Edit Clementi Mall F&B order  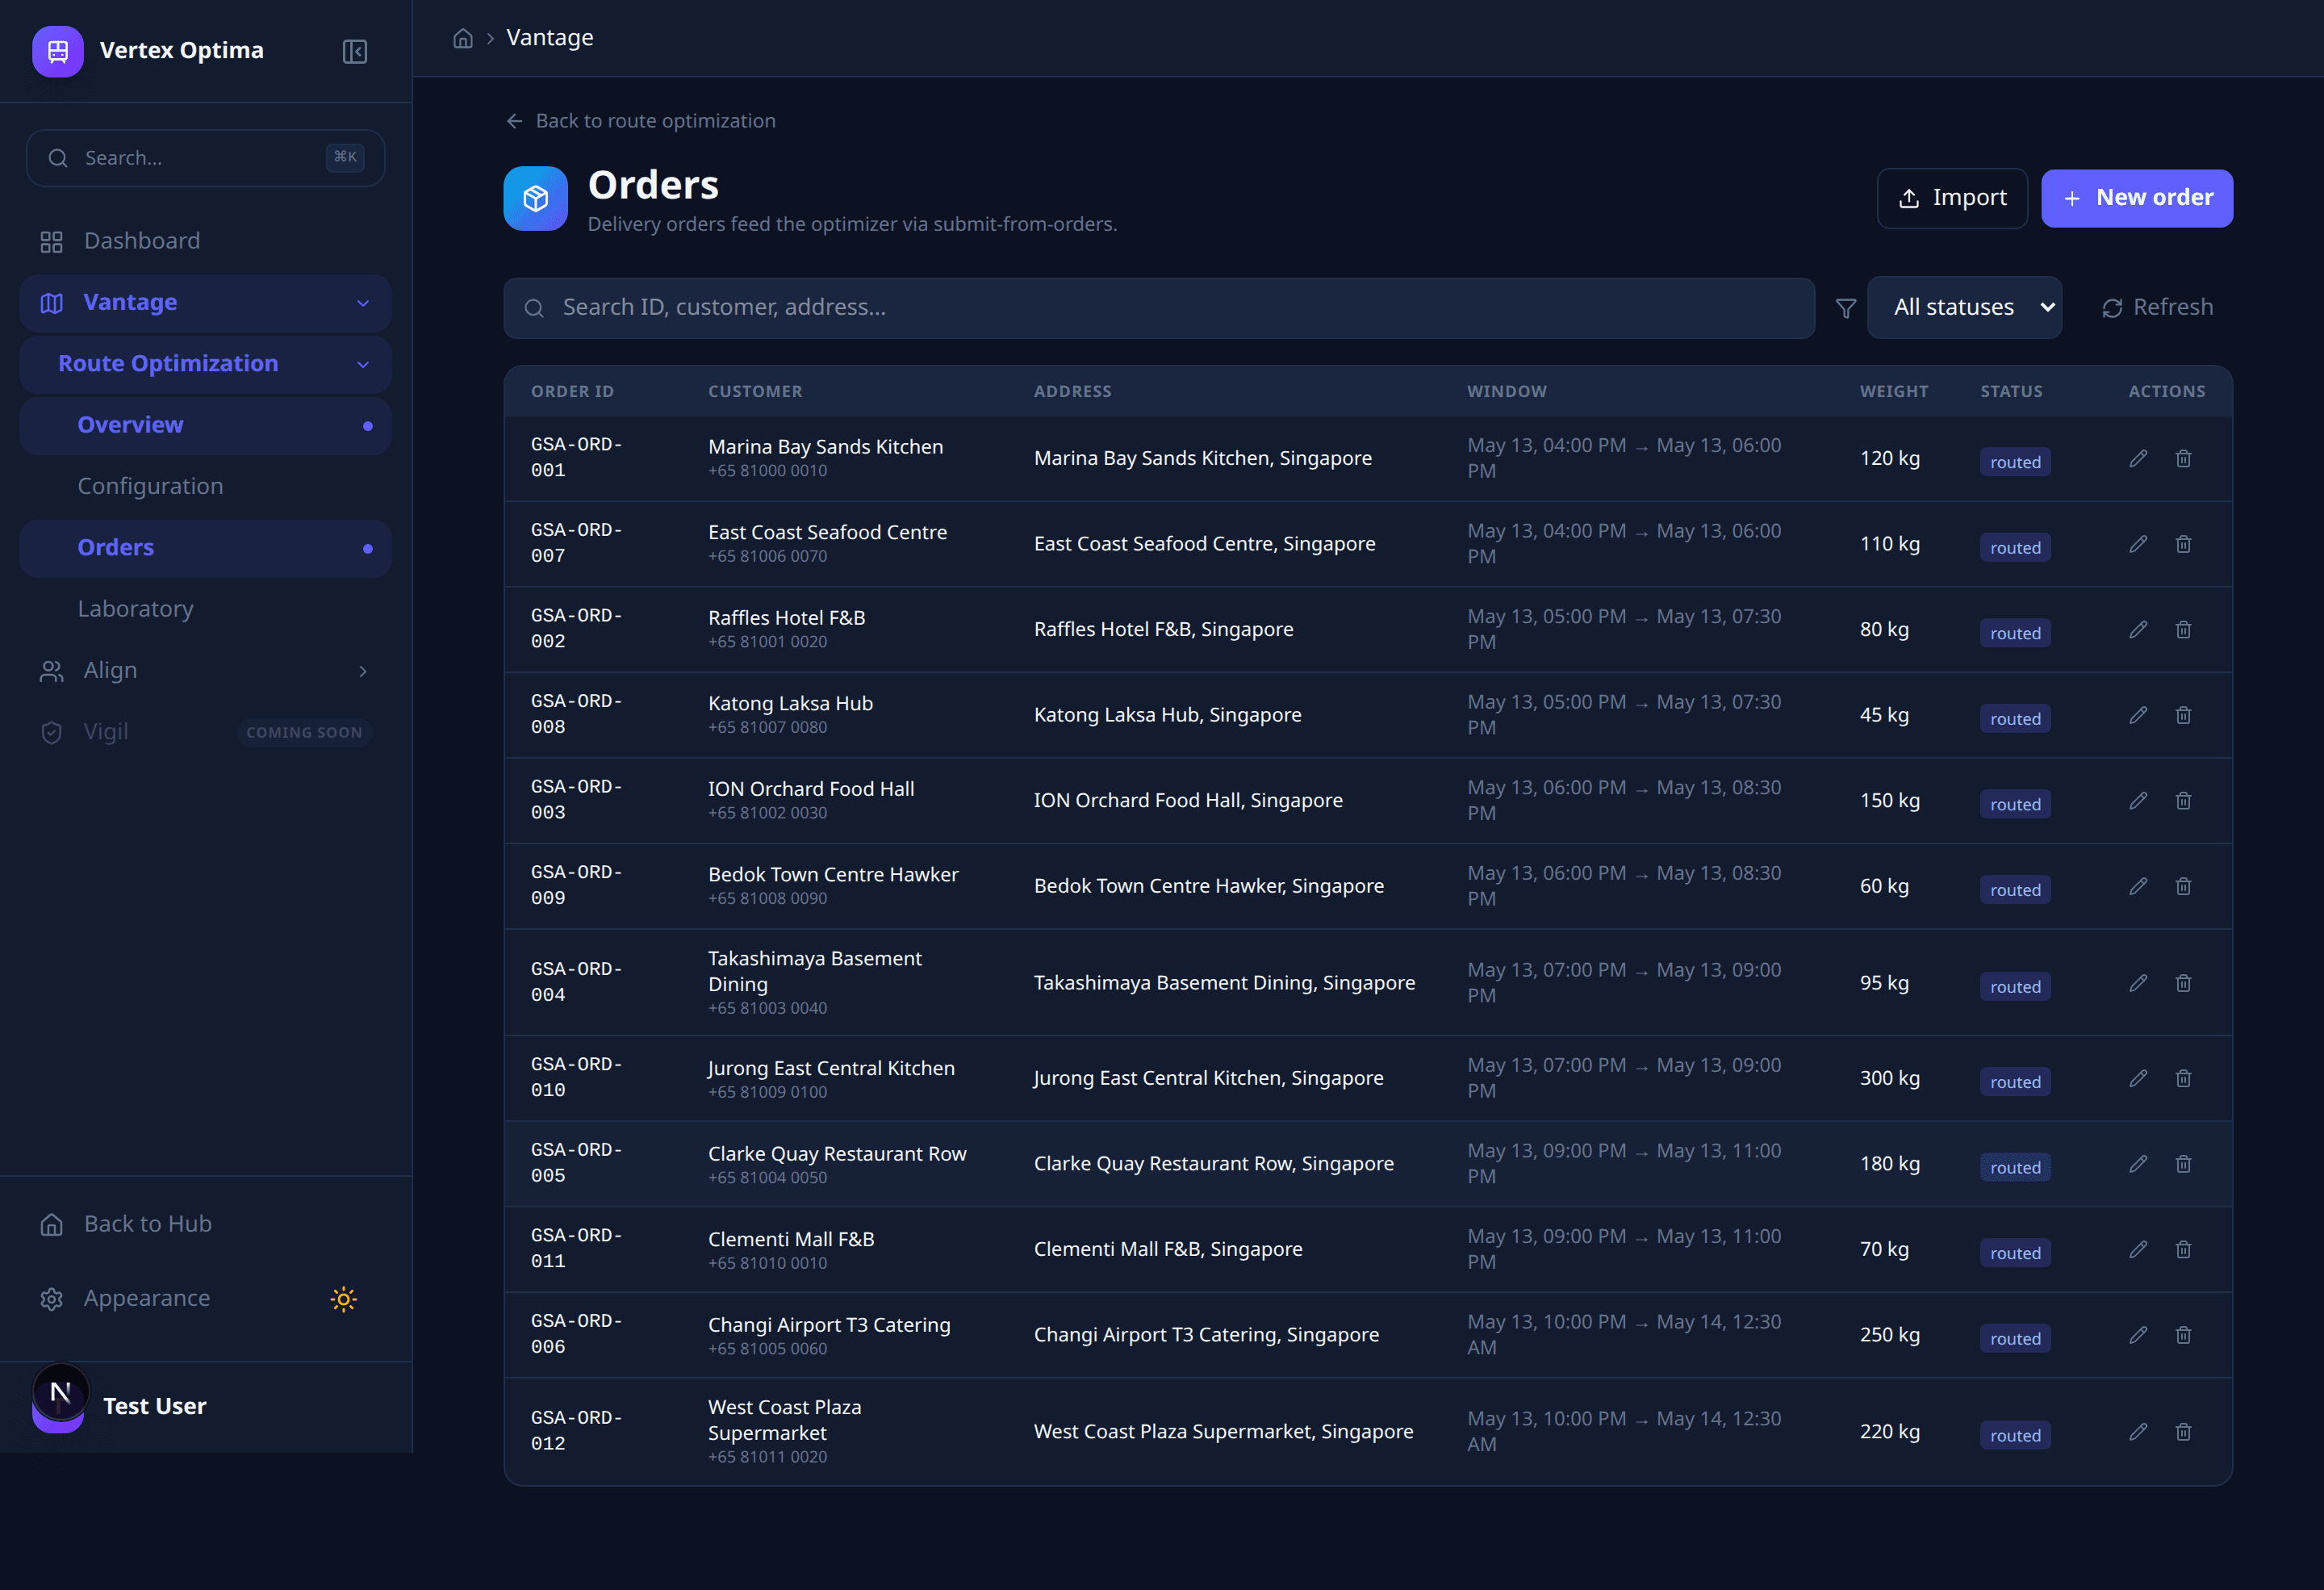pos(2138,1249)
